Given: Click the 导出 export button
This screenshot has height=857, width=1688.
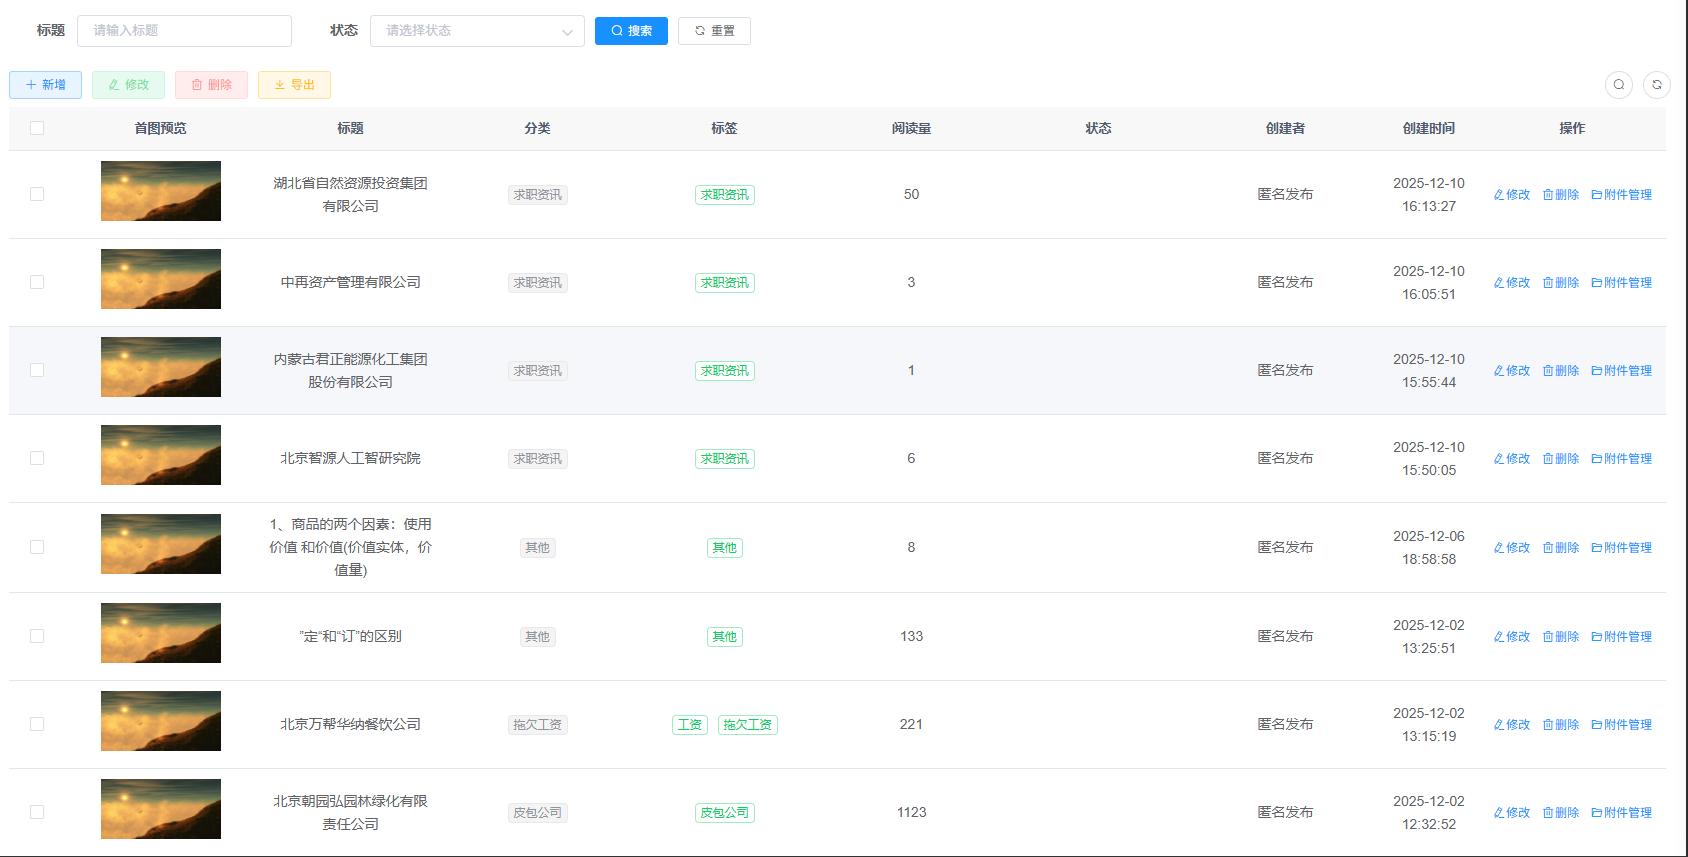Looking at the screenshot, I should pos(294,85).
